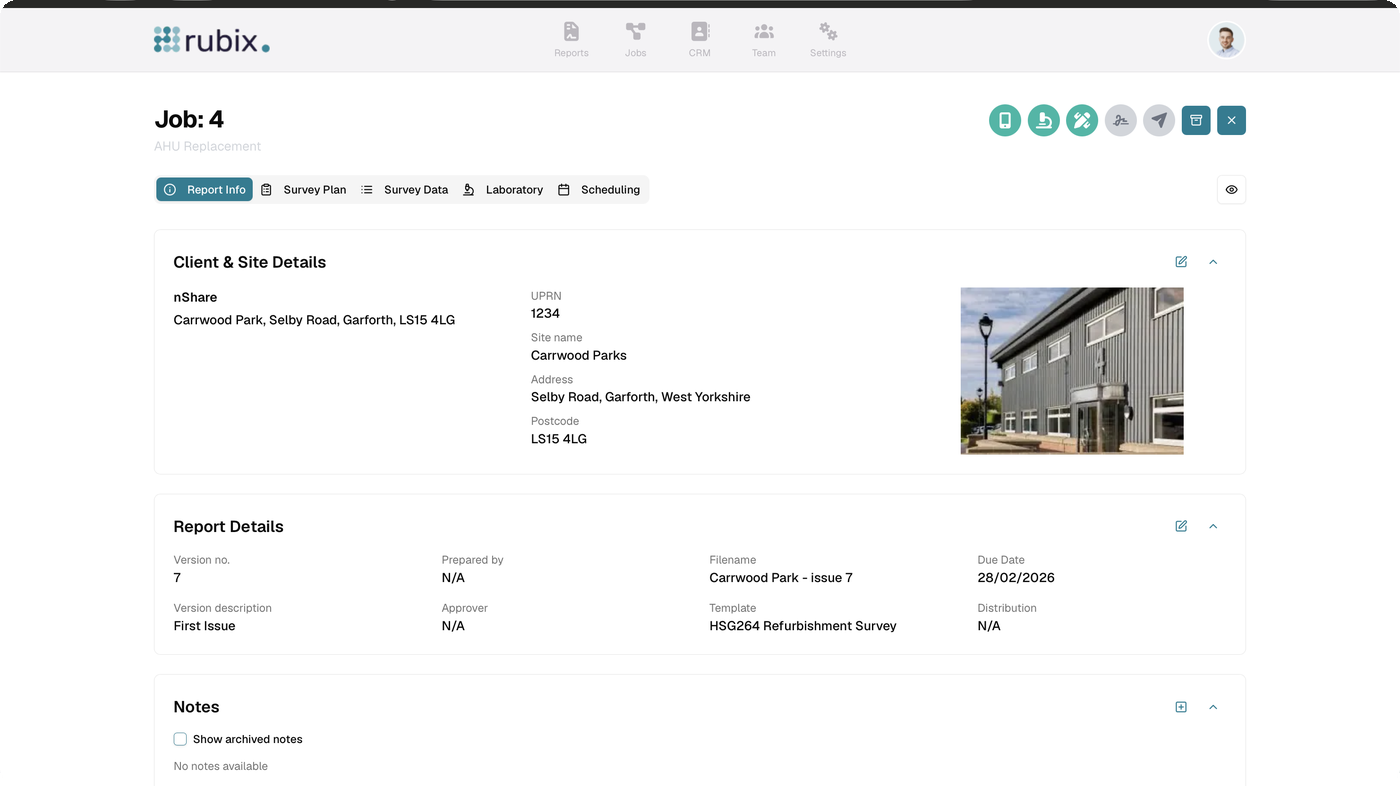This screenshot has width=1400, height=786.
Task: Click the due date 28/02/2026
Action: pyautogui.click(x=1016, y=578)
